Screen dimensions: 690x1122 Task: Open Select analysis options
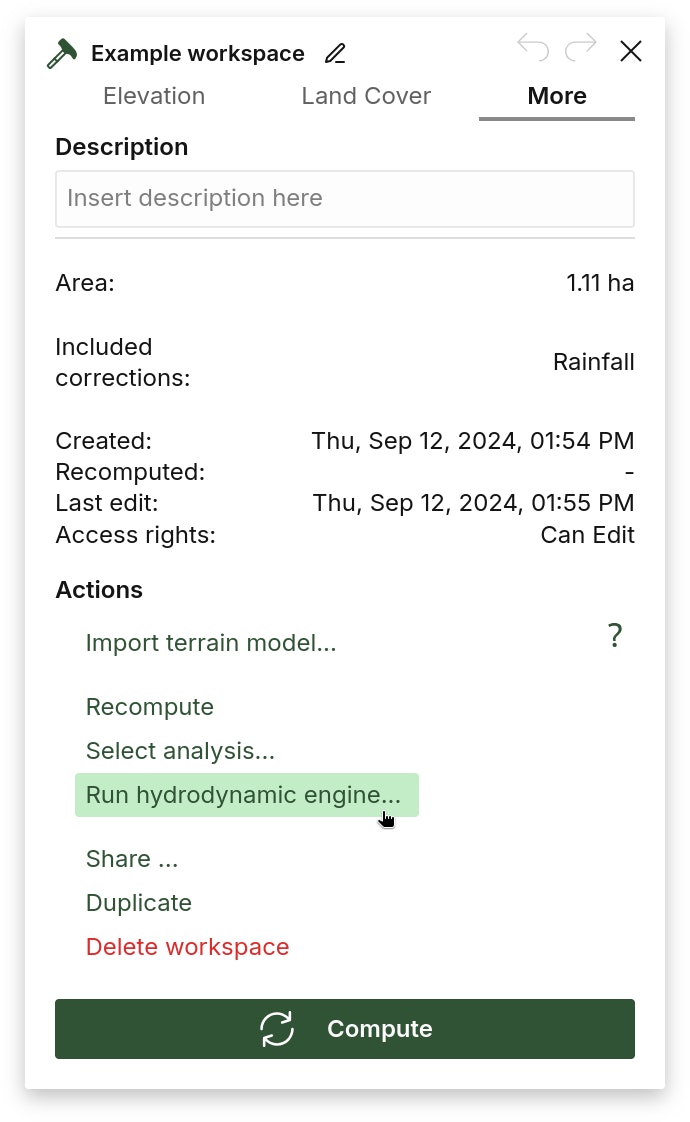[x=180, y=751]
